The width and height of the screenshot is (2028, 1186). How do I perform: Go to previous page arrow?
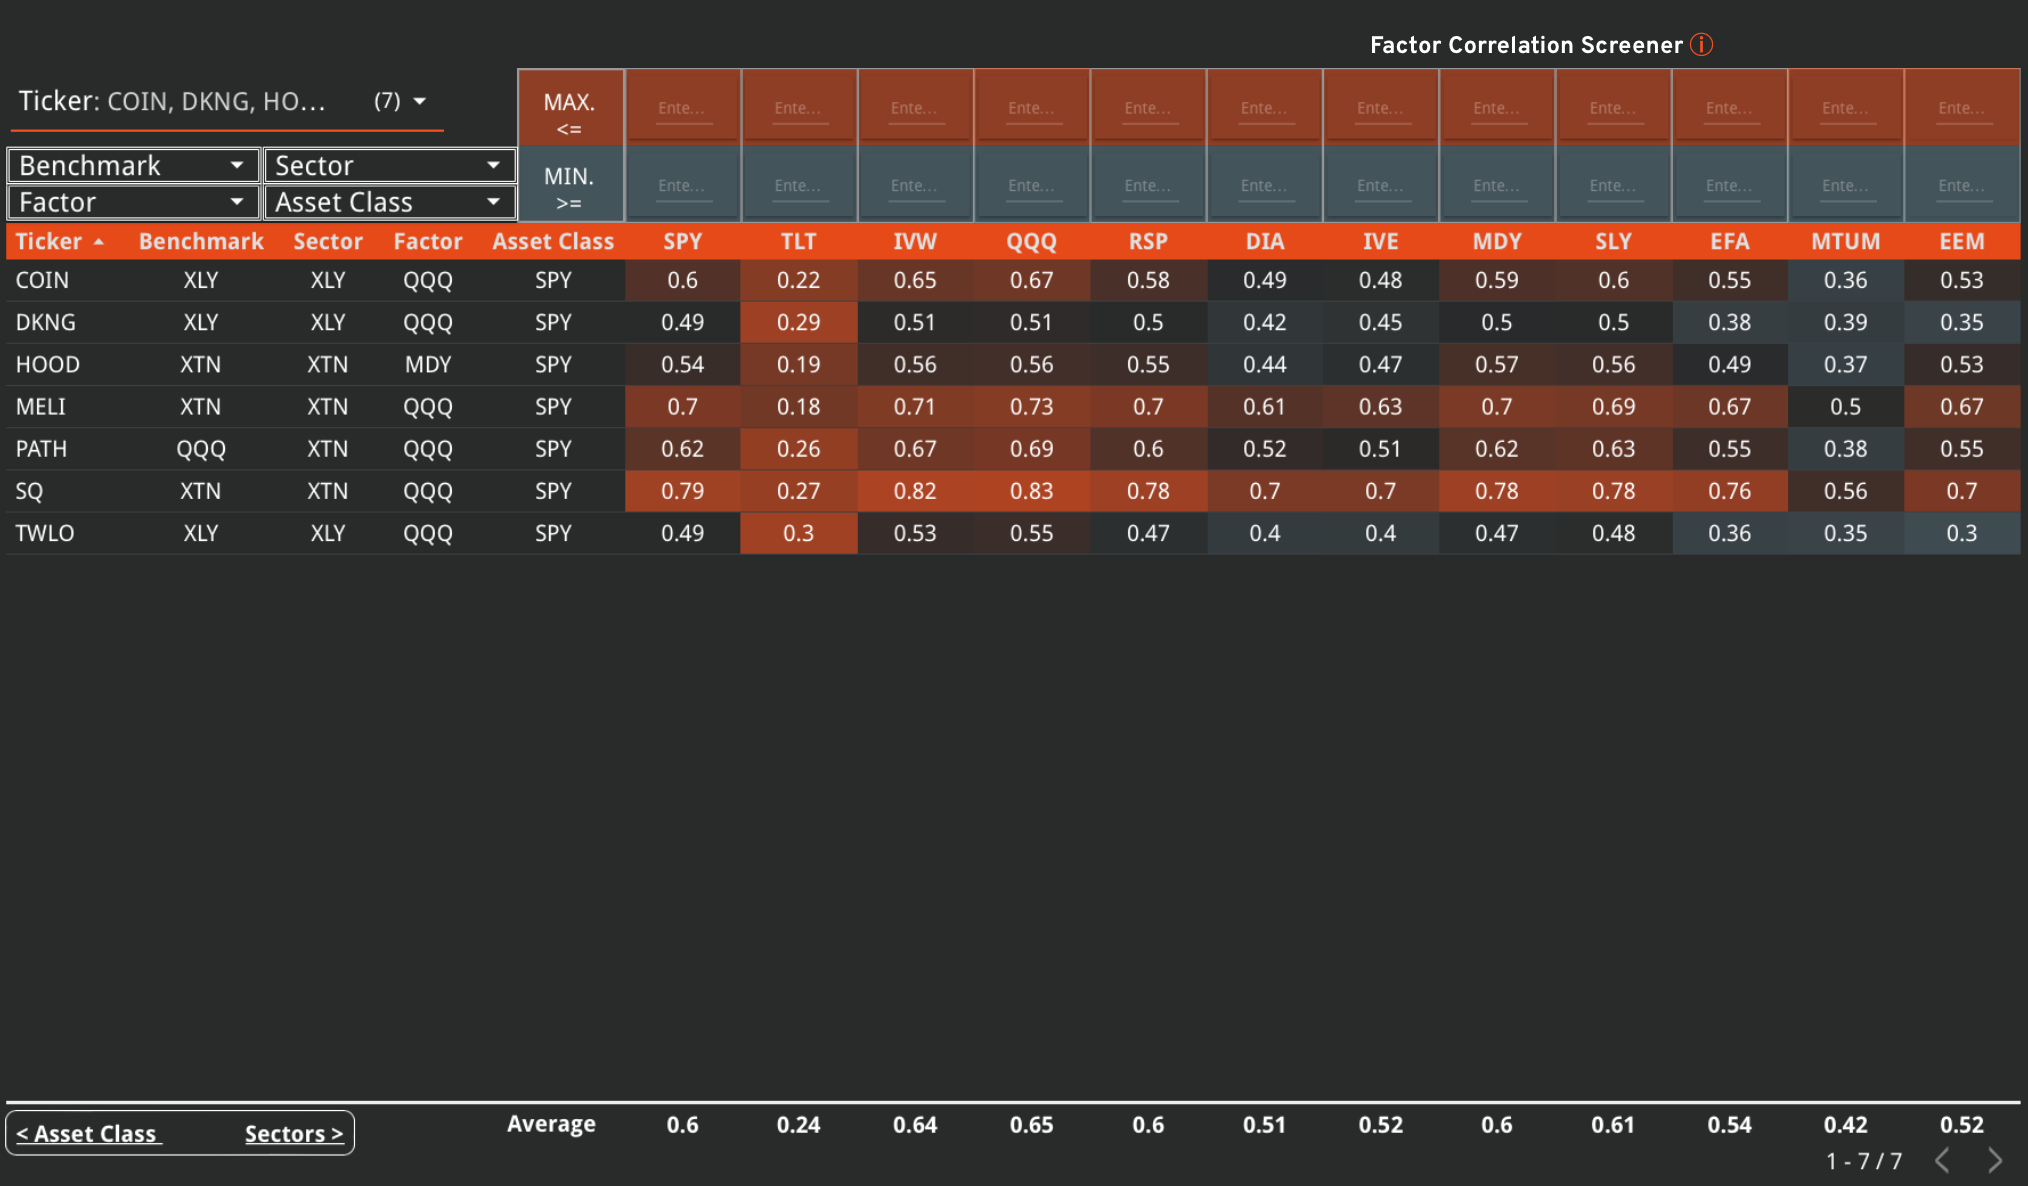1942,1160
